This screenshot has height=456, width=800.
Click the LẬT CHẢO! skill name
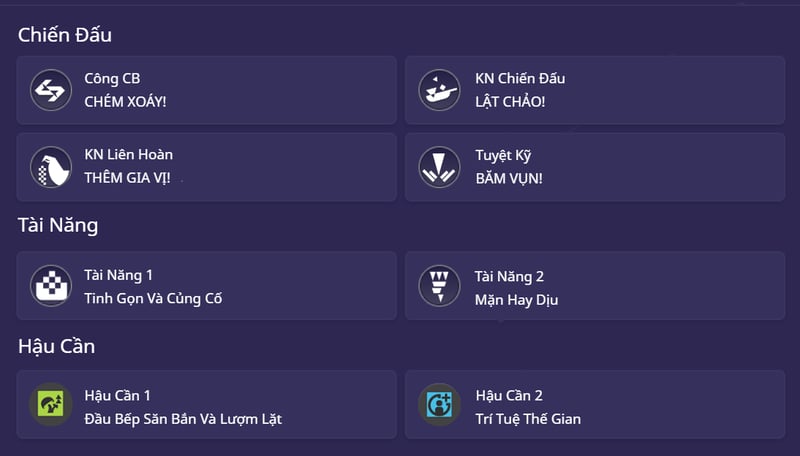pyautogui.click(x=510, y=101)
